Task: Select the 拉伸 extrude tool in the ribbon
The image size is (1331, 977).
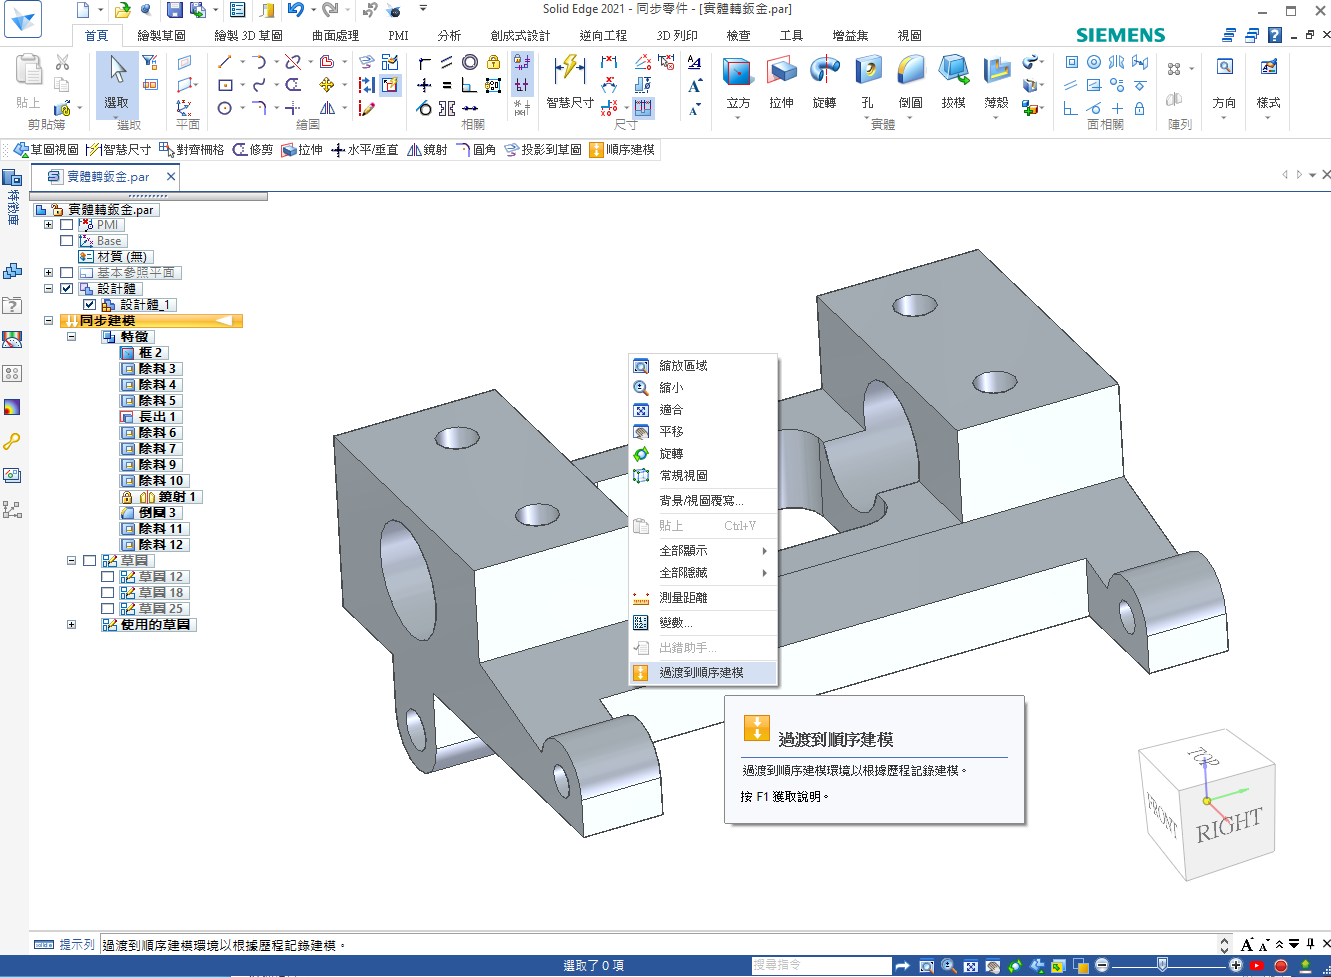Action: [x=781, y=71]
